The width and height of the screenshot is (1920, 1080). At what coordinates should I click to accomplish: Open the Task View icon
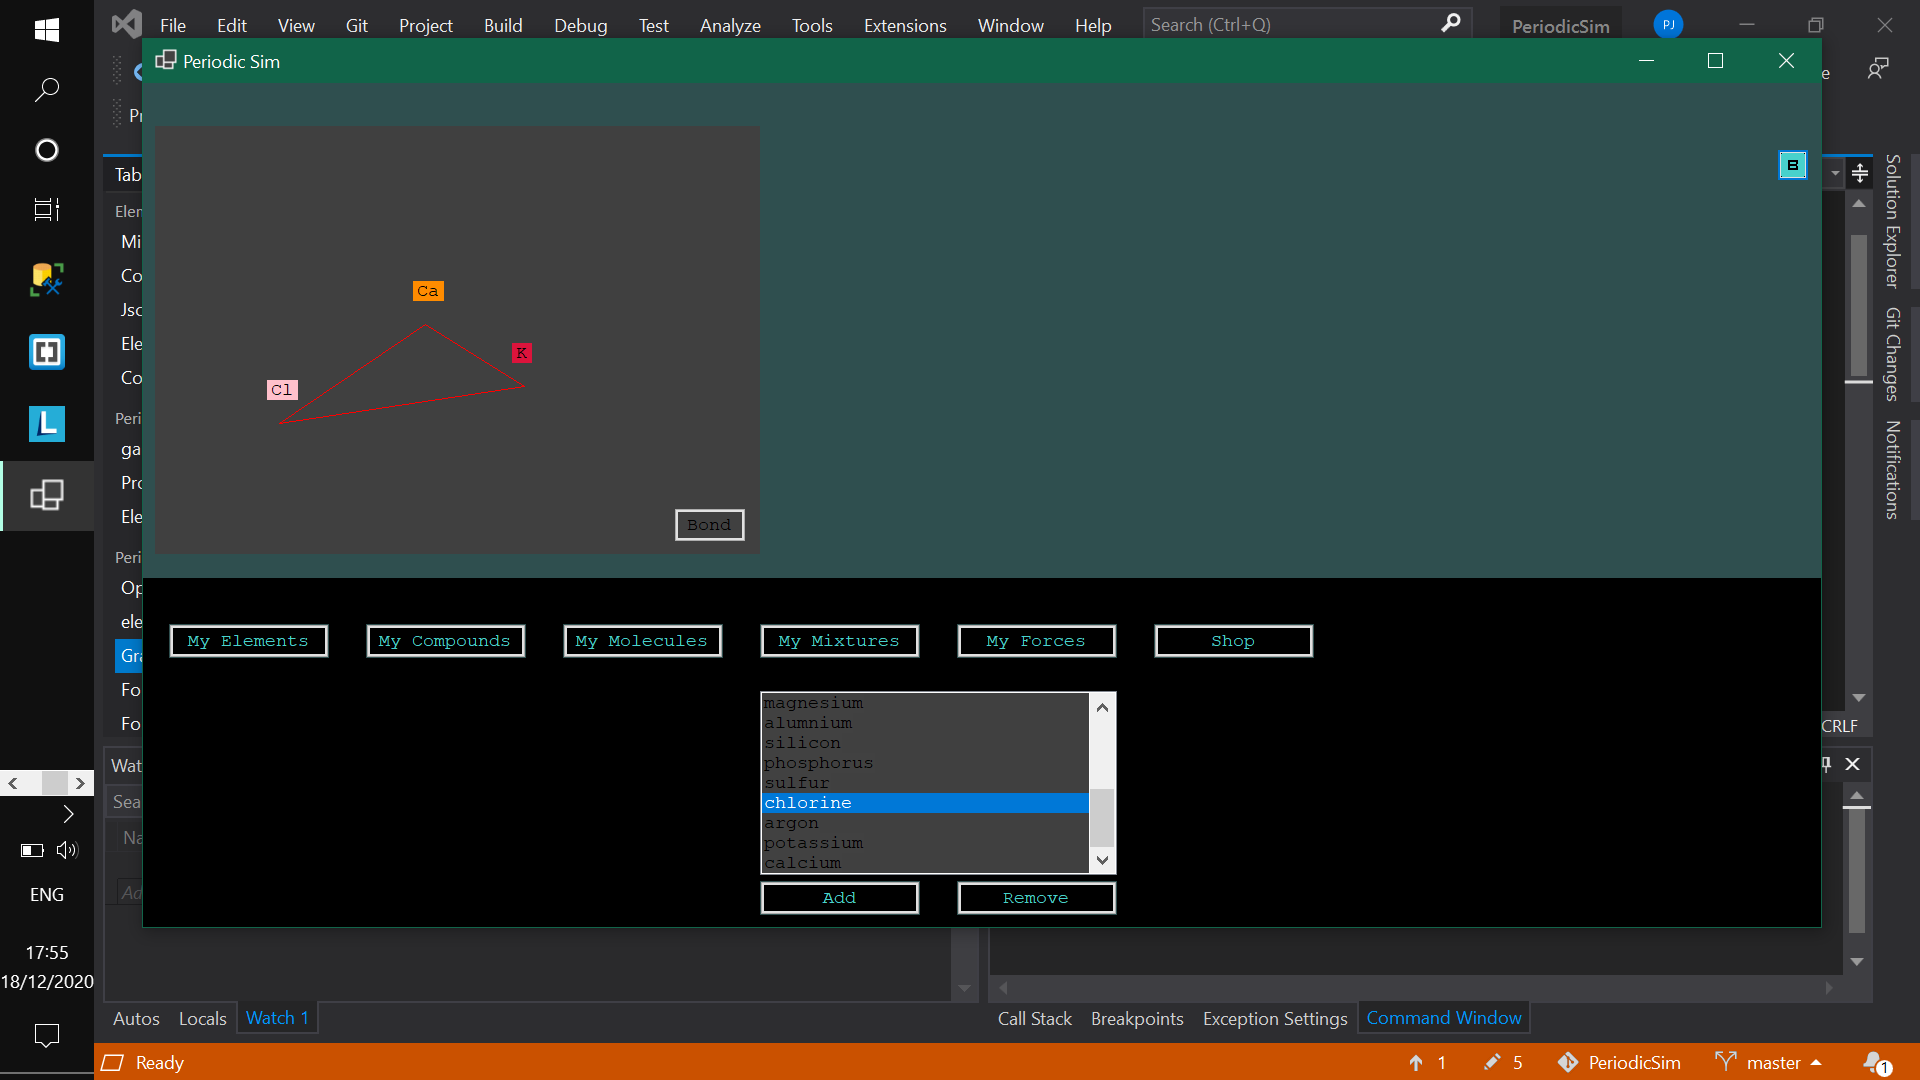point(46,209)
